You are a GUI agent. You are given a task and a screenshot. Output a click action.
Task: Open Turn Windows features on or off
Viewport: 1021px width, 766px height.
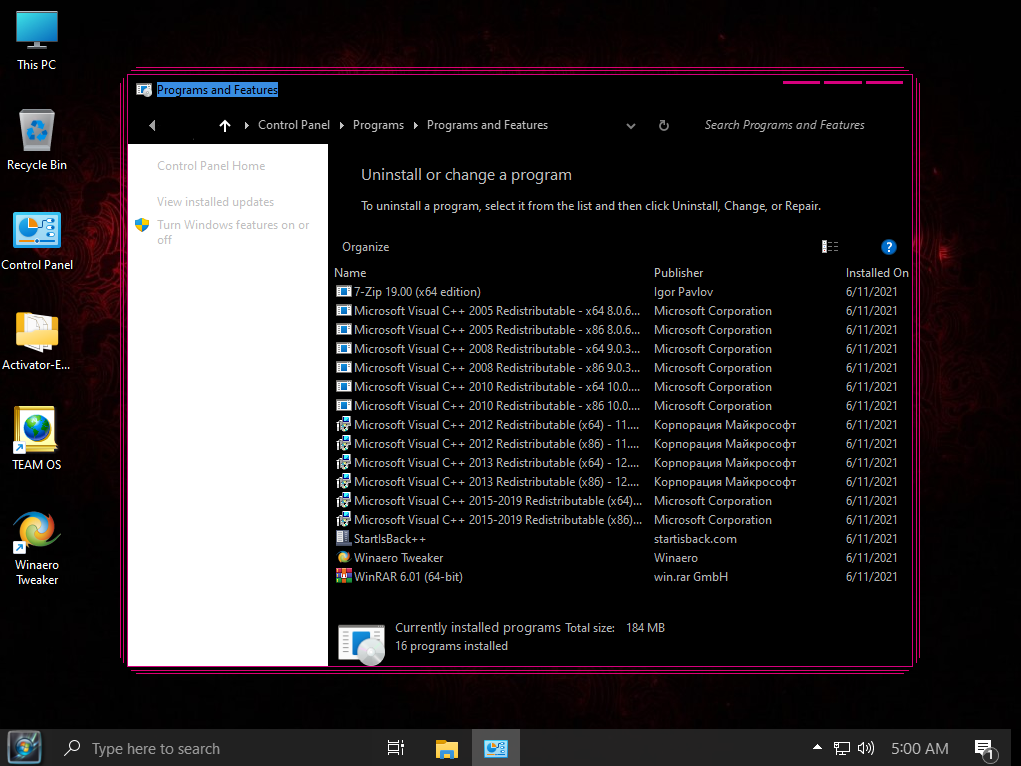tap(233, 232)
